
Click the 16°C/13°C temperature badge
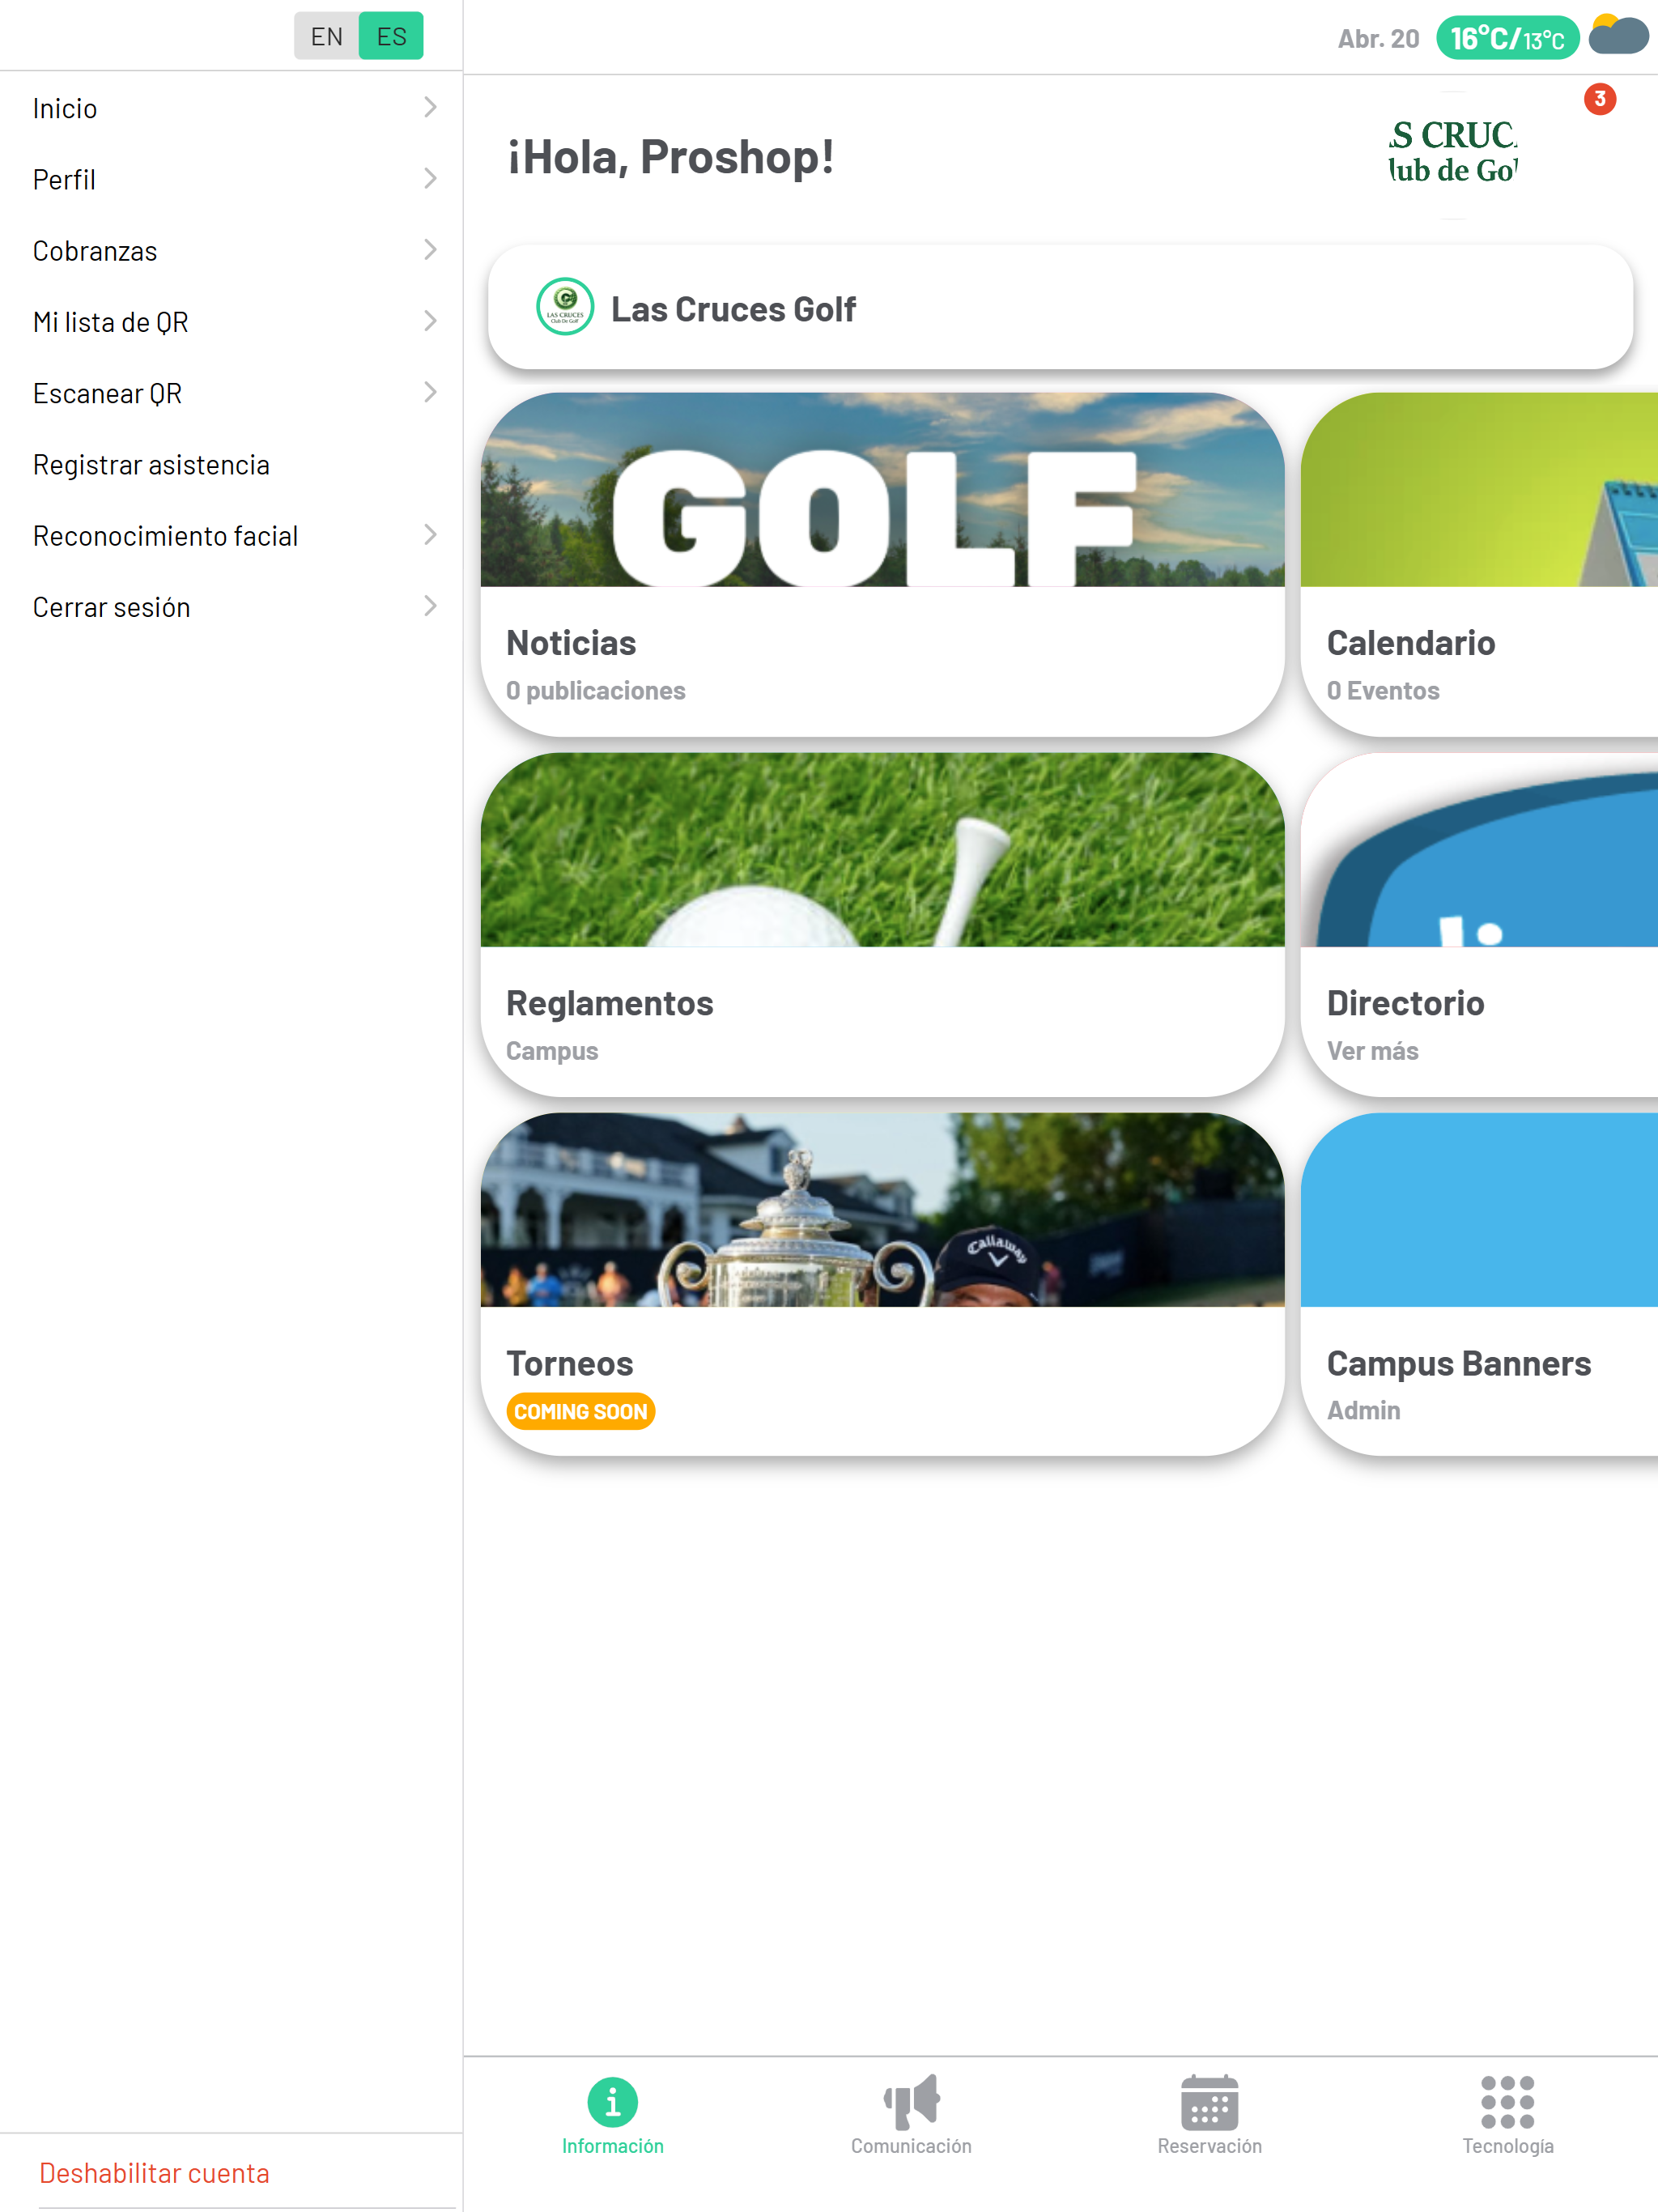coord(1507,38)
